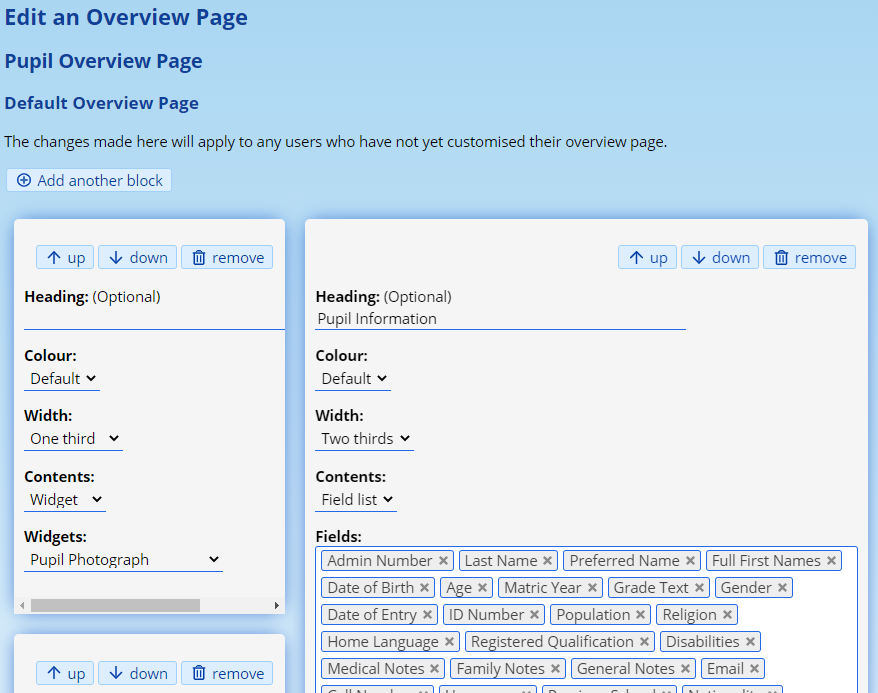This screenshot has width=878, height=693.
Task: Remove the Medical Notes tag
Action: [x=435, y=669]
